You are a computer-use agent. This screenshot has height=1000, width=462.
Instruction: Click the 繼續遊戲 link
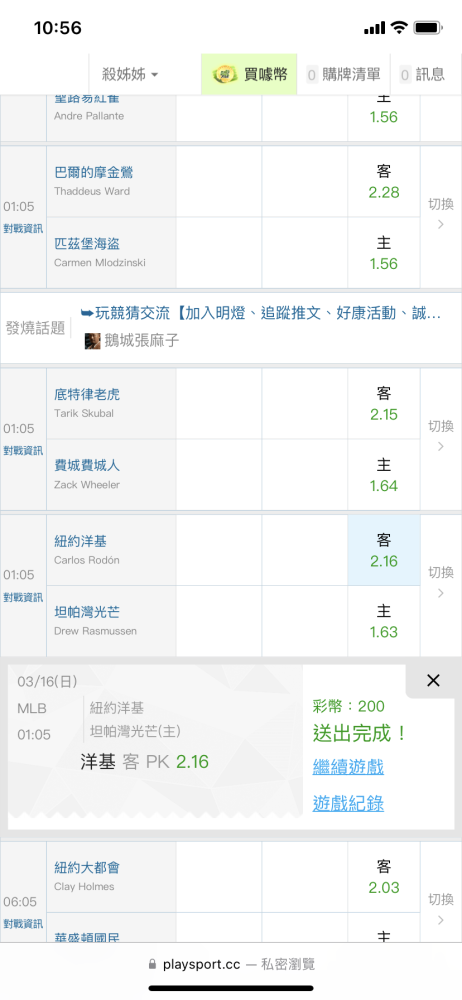pos(348,767)
